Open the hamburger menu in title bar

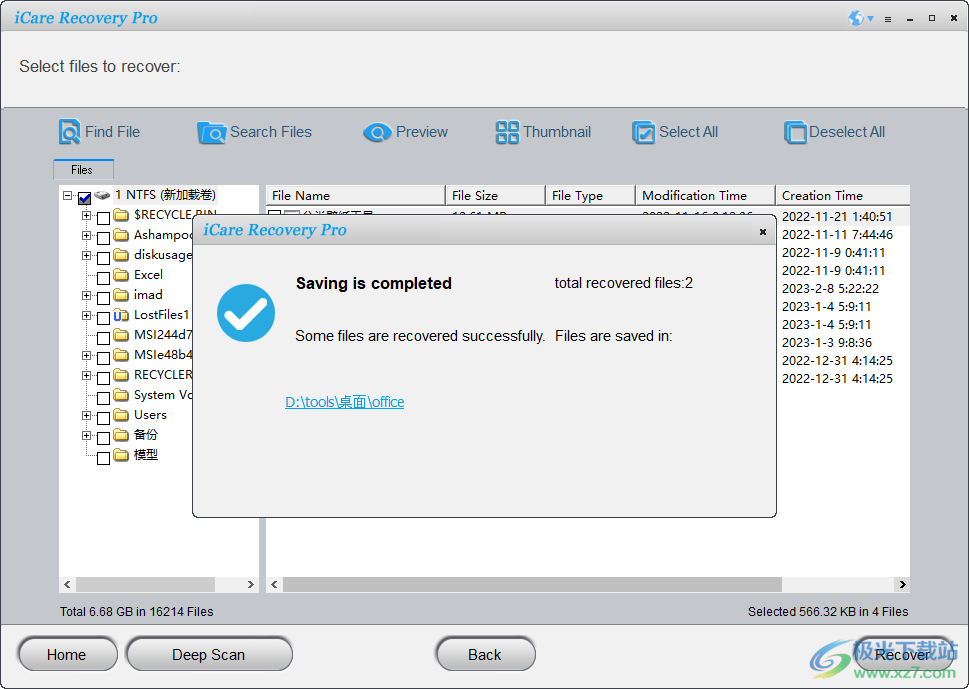887,17
